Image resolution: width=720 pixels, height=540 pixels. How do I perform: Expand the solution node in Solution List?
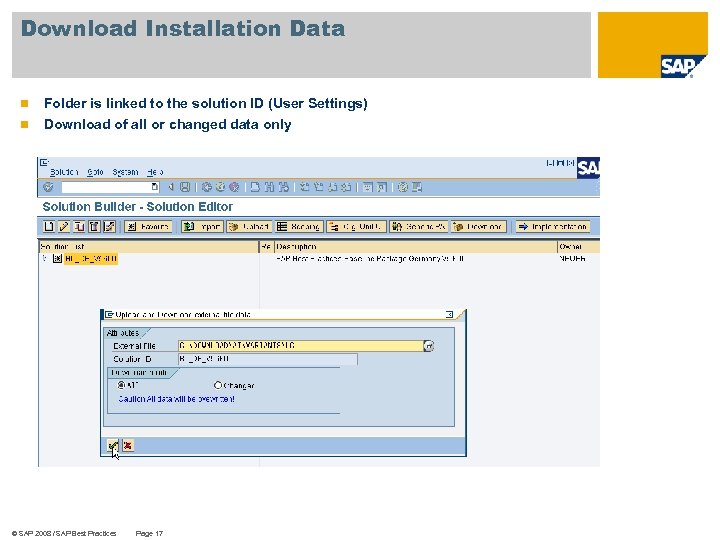(x=45, y=259)
